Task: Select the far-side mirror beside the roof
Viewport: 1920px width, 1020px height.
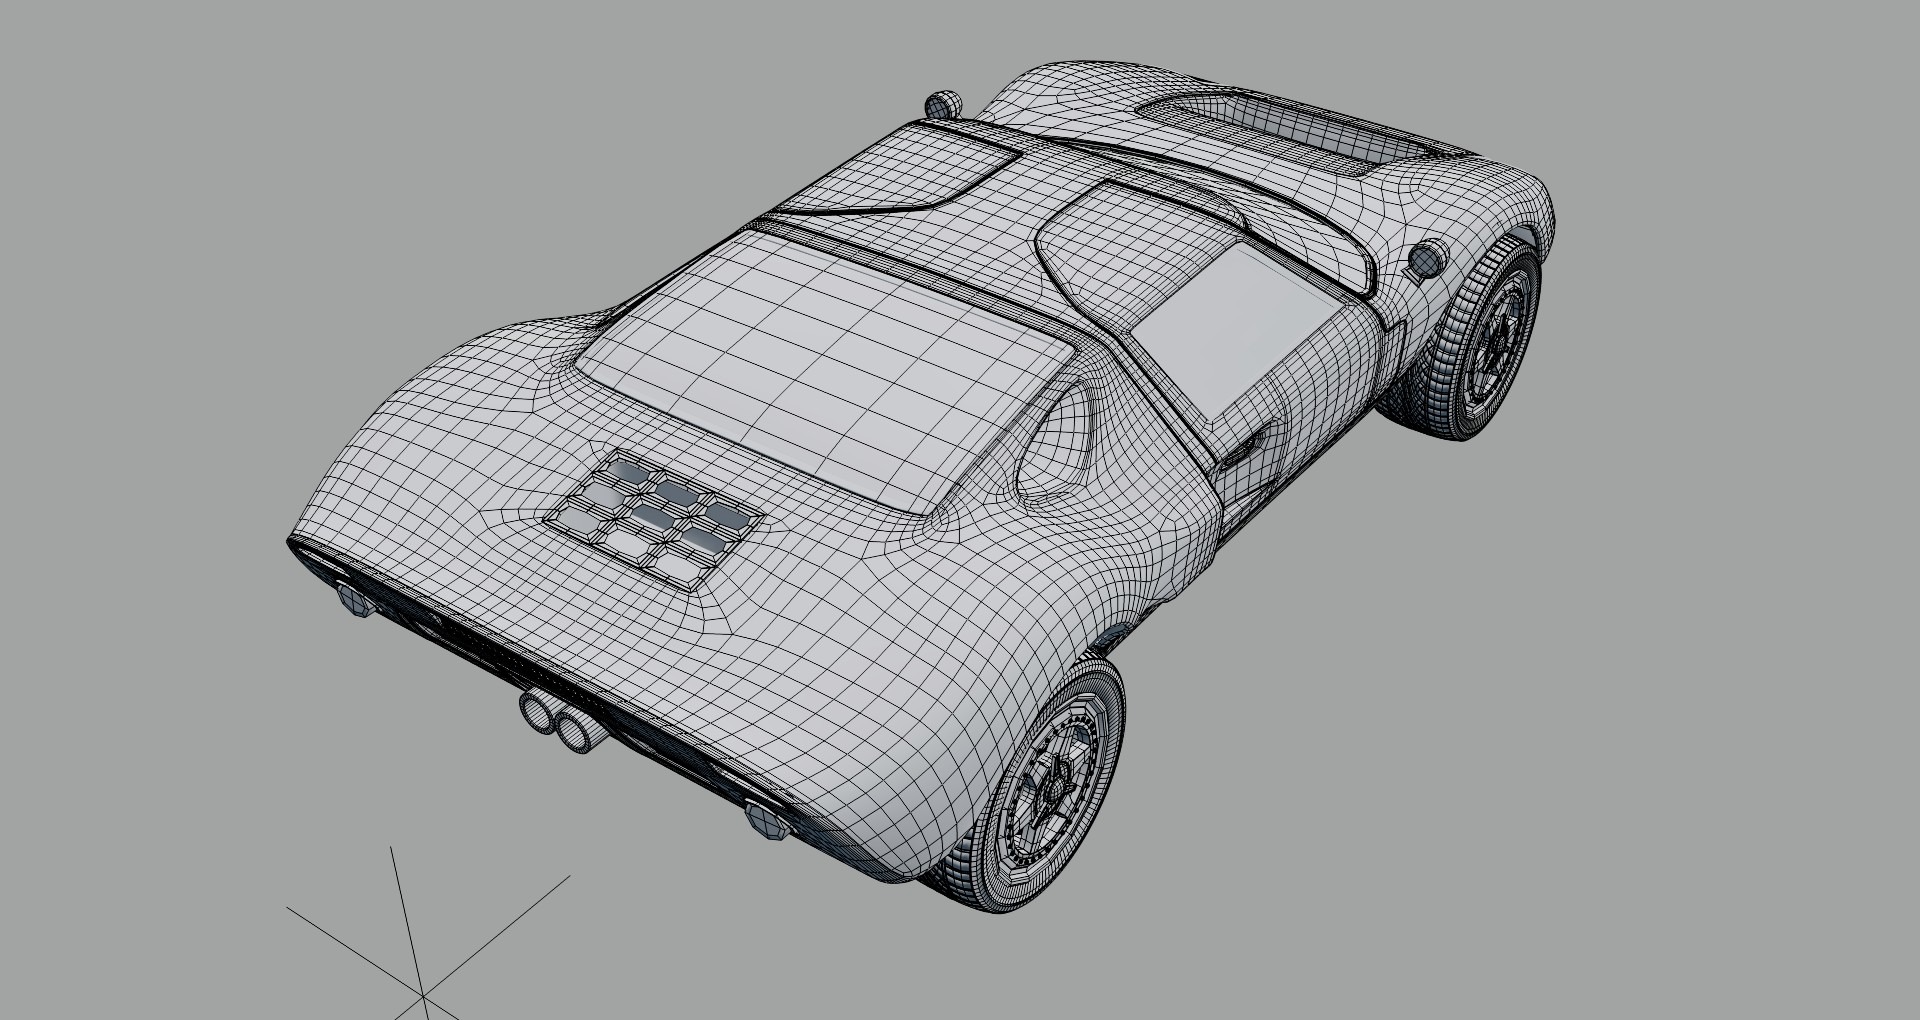Action: [x=943, y=104]
